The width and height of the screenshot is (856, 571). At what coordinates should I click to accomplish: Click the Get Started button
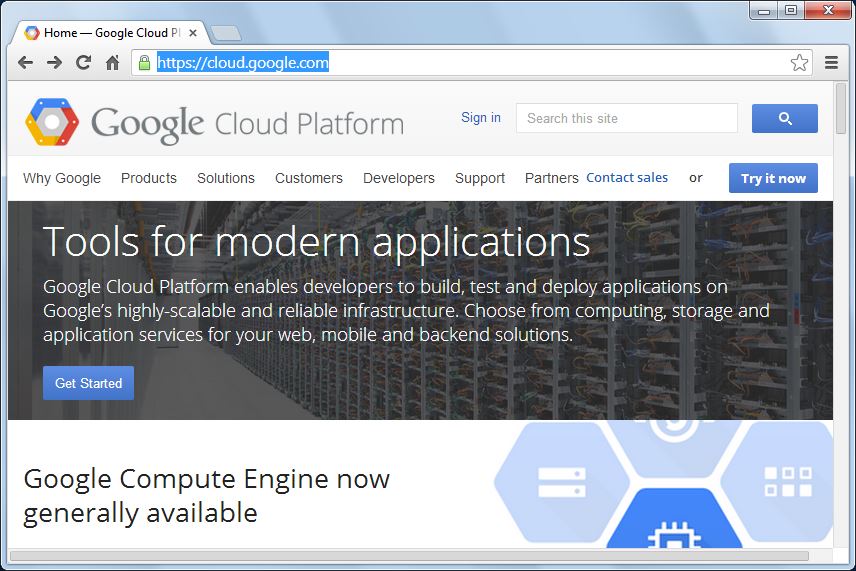[88, 383]
